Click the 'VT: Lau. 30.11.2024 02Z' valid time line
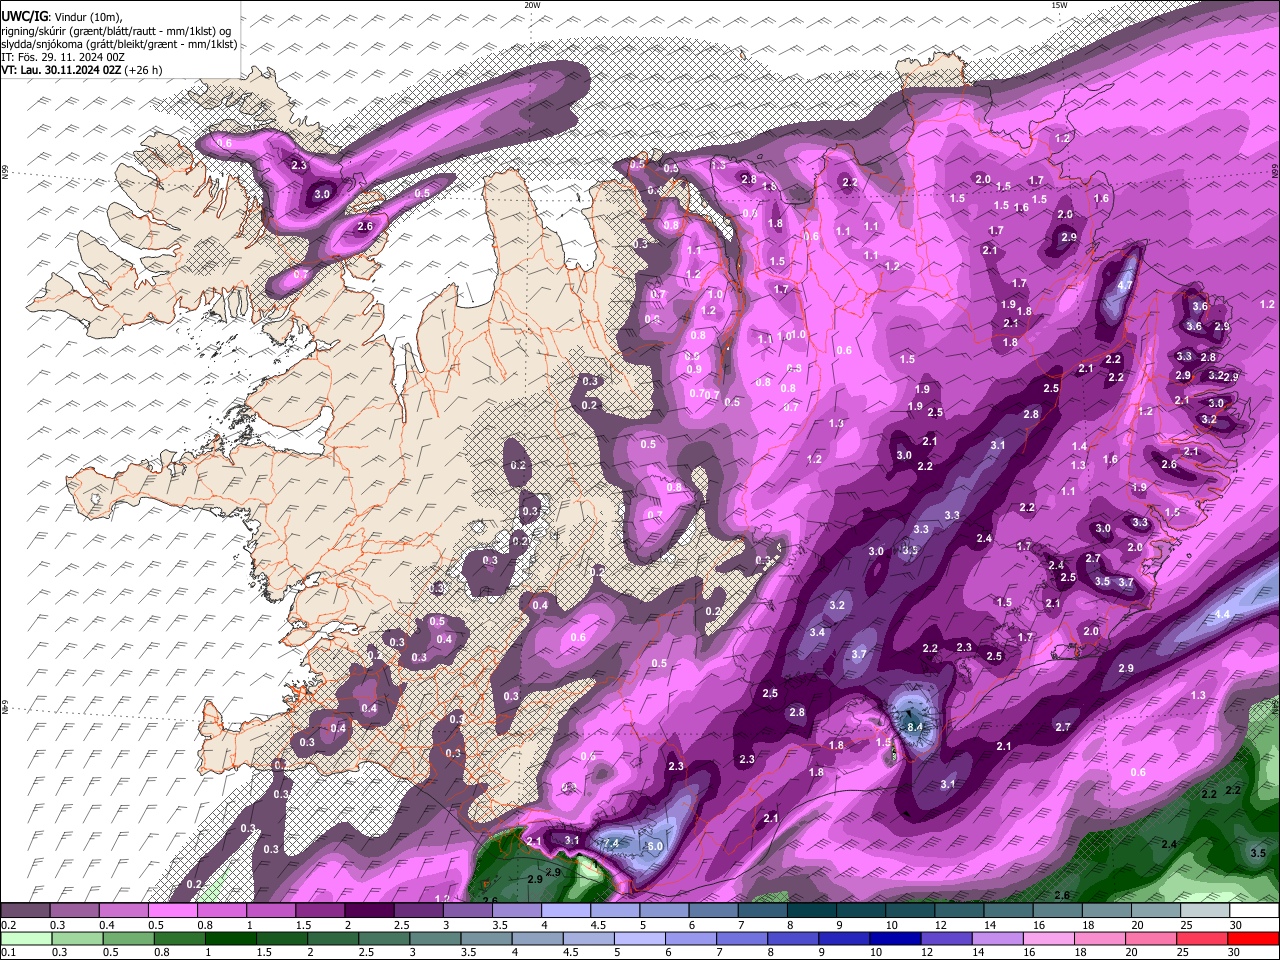 (61, 70)
